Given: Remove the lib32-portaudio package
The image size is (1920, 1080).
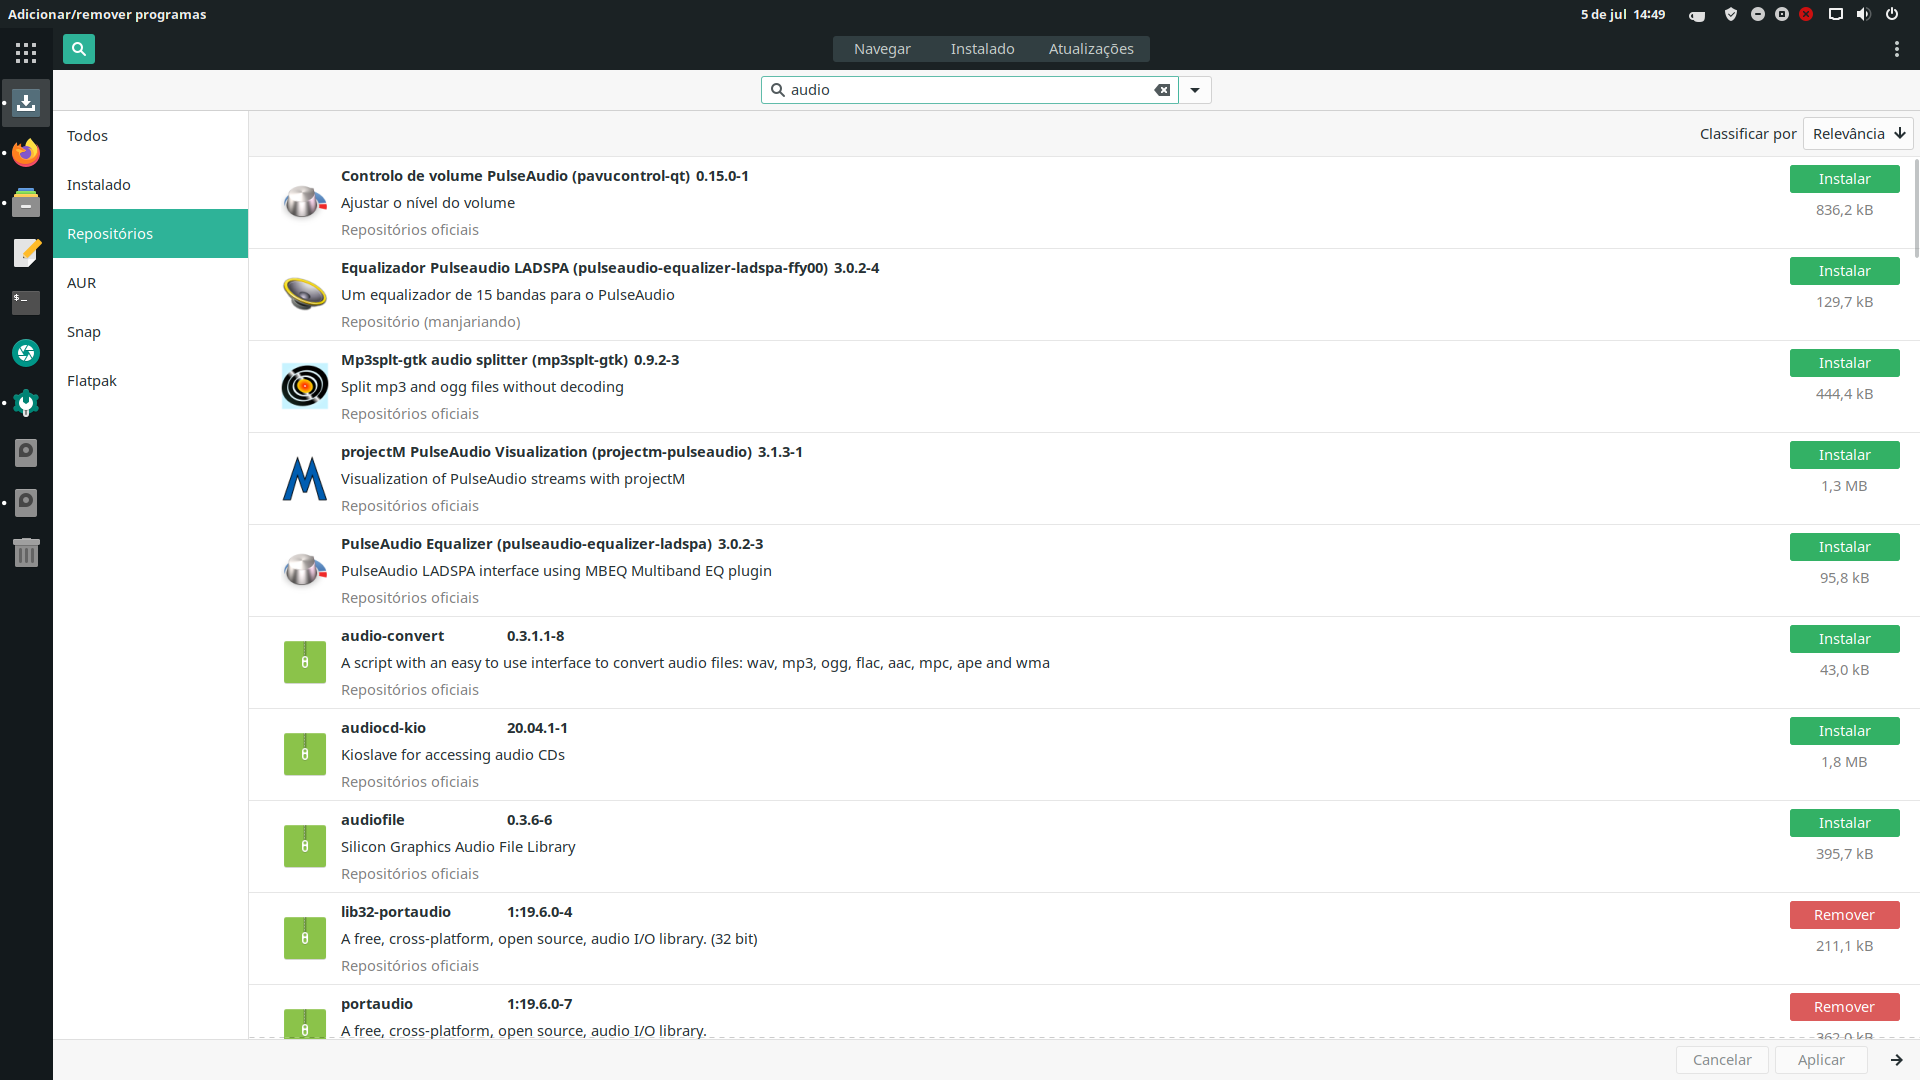Looking at the screenshot, I should tap(1844, 915).
